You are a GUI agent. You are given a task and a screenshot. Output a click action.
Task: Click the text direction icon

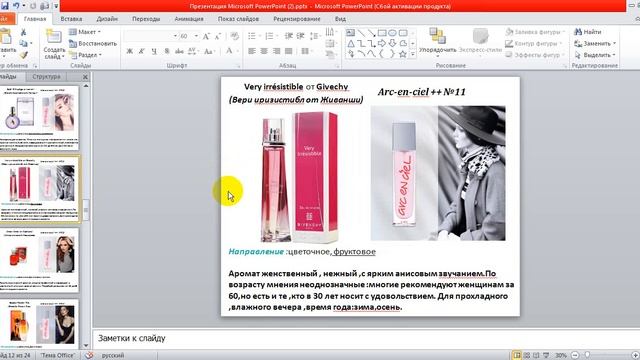(330, 32)
